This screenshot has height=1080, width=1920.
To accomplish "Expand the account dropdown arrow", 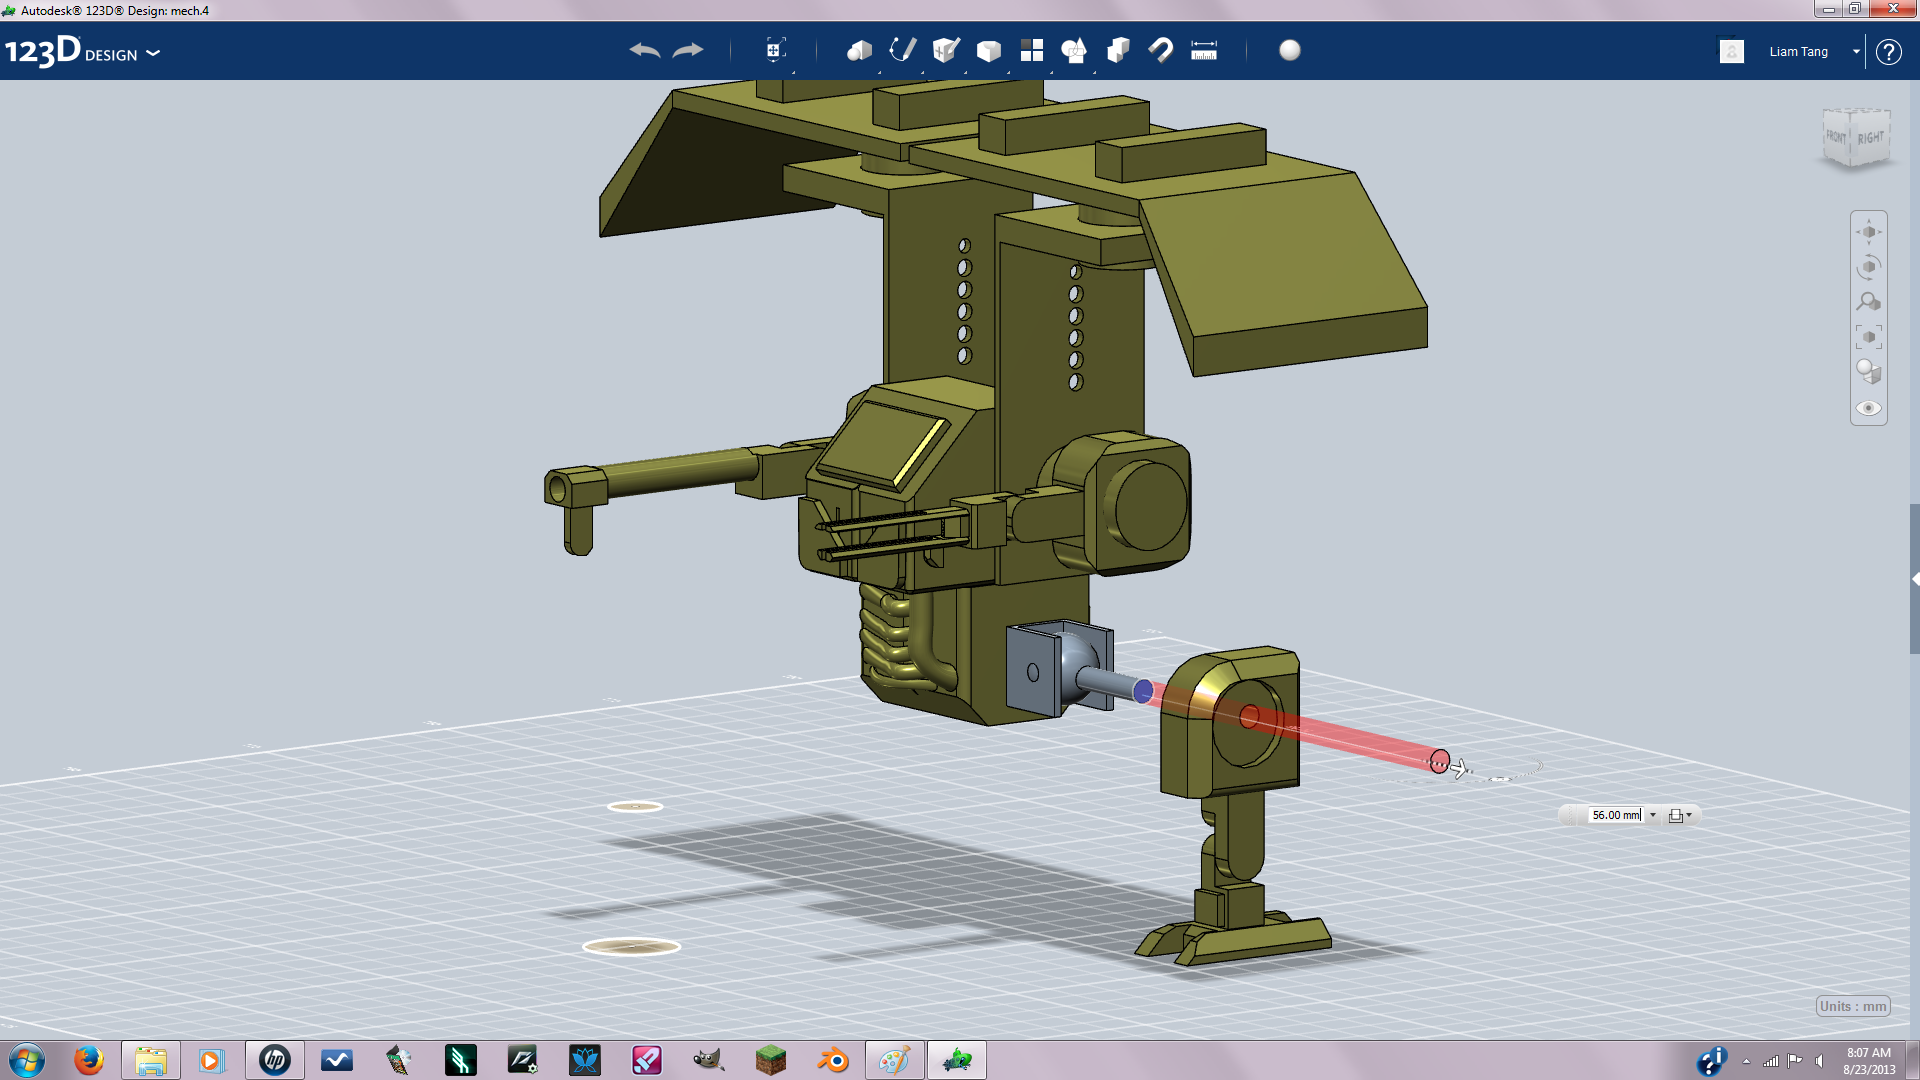I will tap(1856, 52).
